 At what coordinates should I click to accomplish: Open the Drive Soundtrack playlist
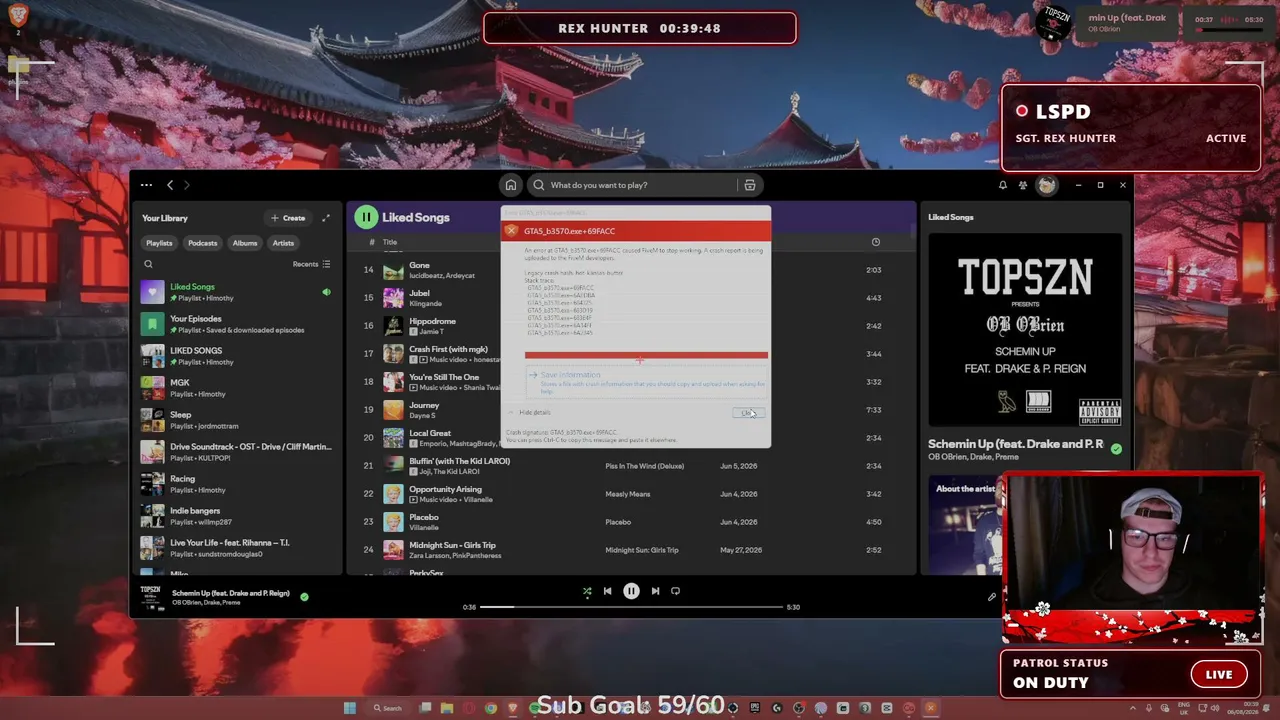click(238, 452)
